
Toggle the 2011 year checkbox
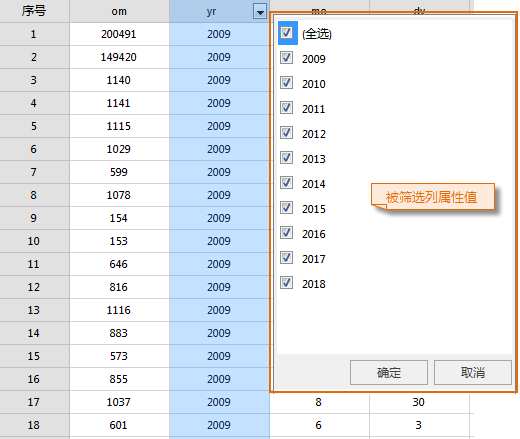click(287, 108)
